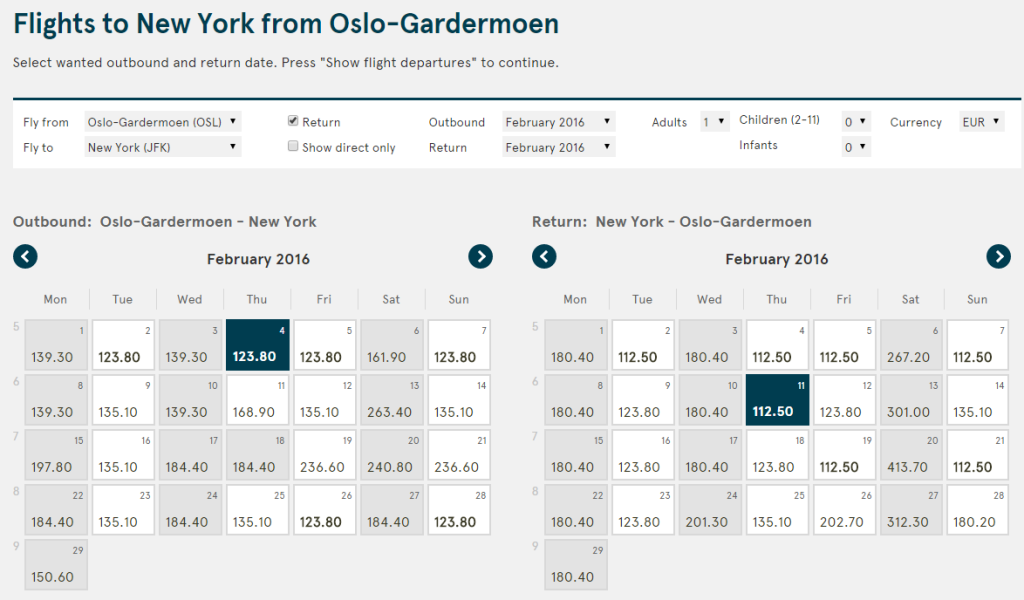Viewport: 1024px width, 600px height.
Task: Select return February 29 at 180.40
Action: [576, 564]
